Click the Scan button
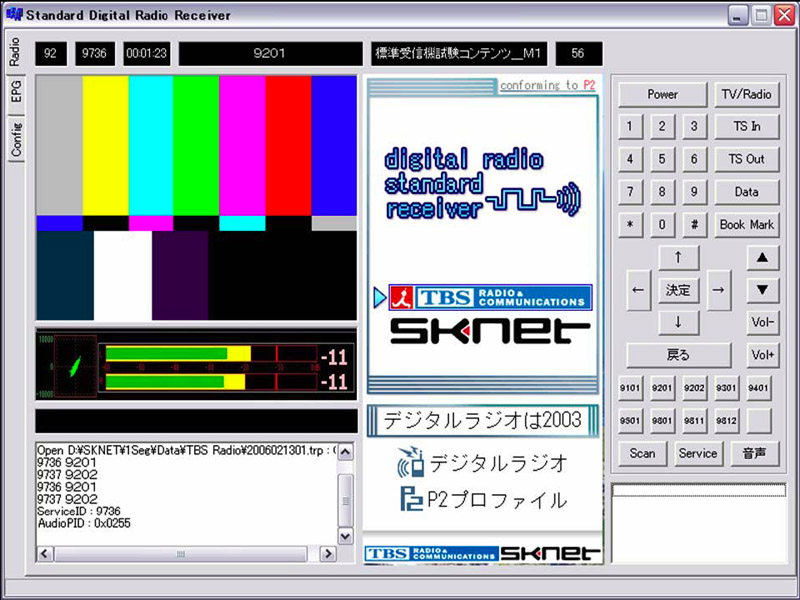The image size is (800, 600). tap(642, 453)
